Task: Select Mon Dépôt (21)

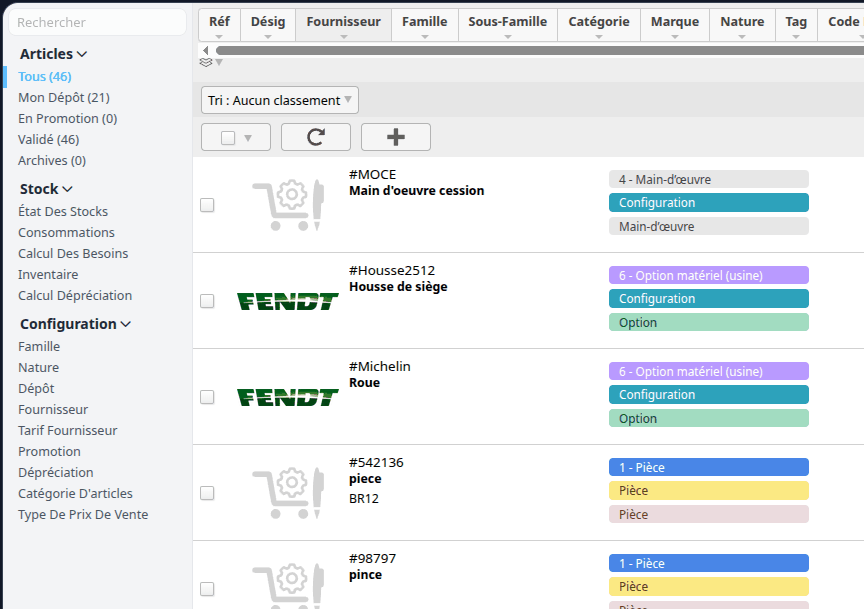Action: click(x=64, y=98)
